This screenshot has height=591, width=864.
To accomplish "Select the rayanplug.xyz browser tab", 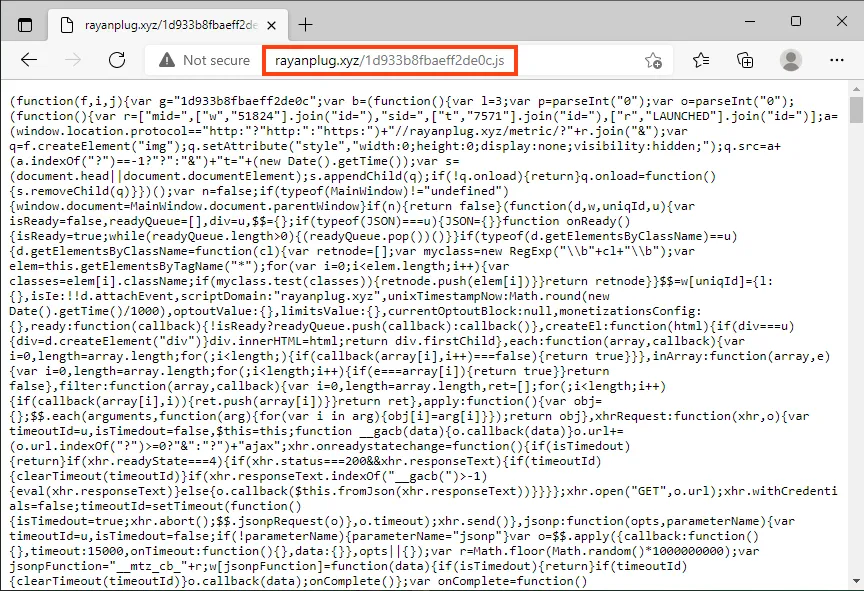I will coord(169,25).
